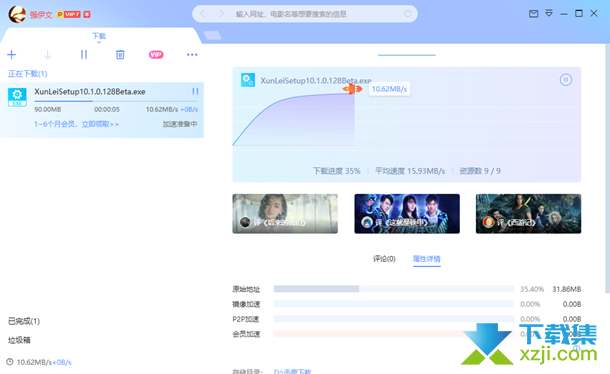Expand the 下载 tab dropdown arrow
610x374 pixels.
click(x=99, y=42)
